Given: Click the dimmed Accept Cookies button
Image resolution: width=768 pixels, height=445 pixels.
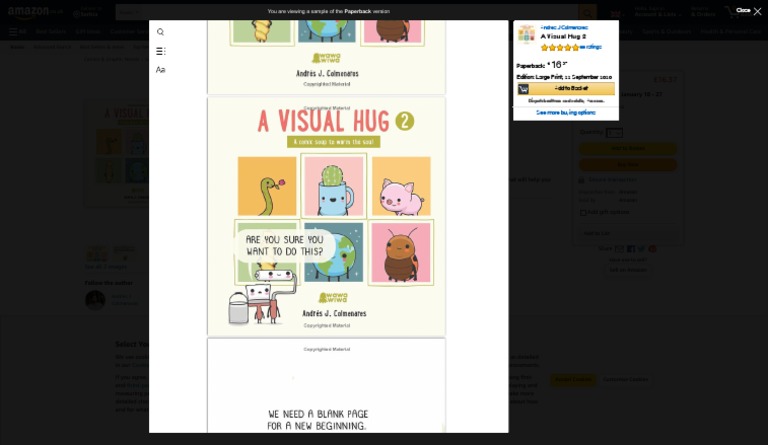Looking at the screenshot, I should click(x=573, y=379).
